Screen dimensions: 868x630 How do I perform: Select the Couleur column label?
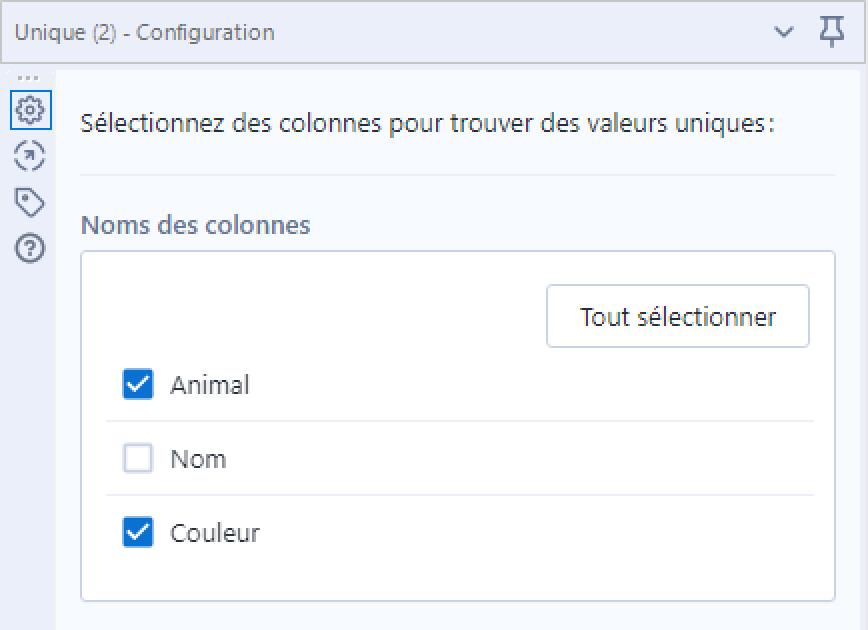coord(215,533)
